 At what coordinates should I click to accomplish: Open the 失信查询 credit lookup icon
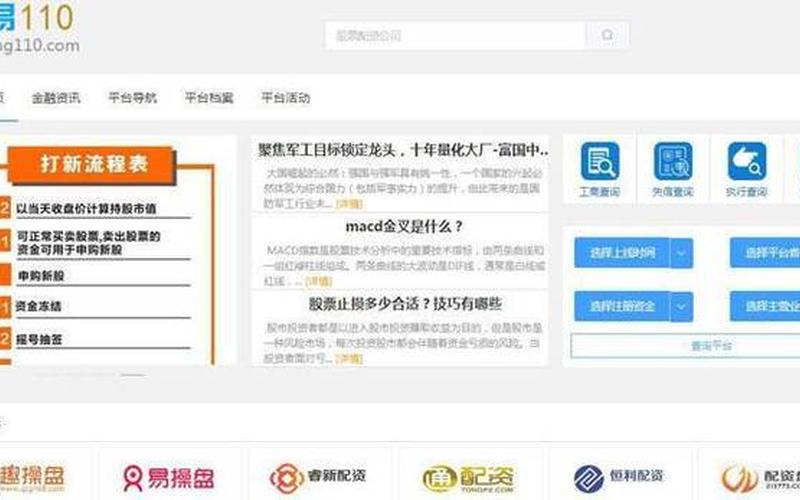pos(673,167)
